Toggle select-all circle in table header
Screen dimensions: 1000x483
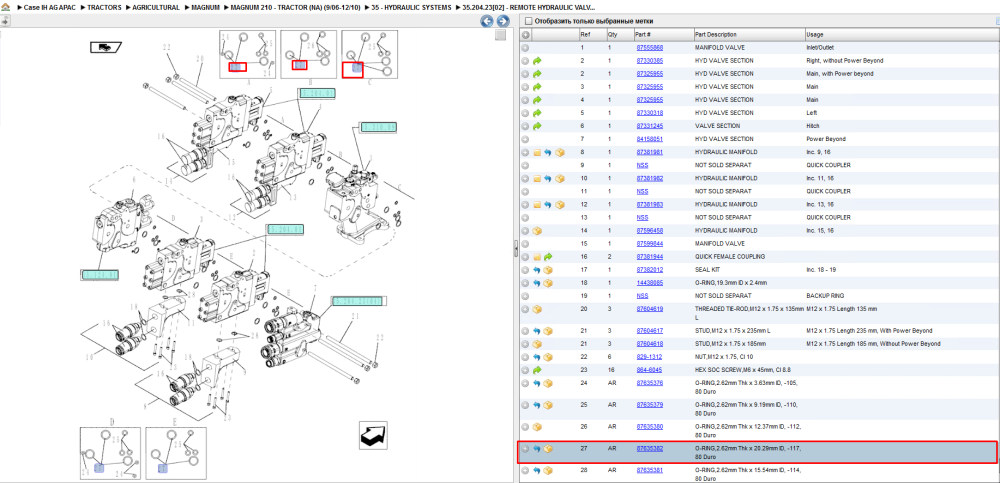tap(526, 34)
